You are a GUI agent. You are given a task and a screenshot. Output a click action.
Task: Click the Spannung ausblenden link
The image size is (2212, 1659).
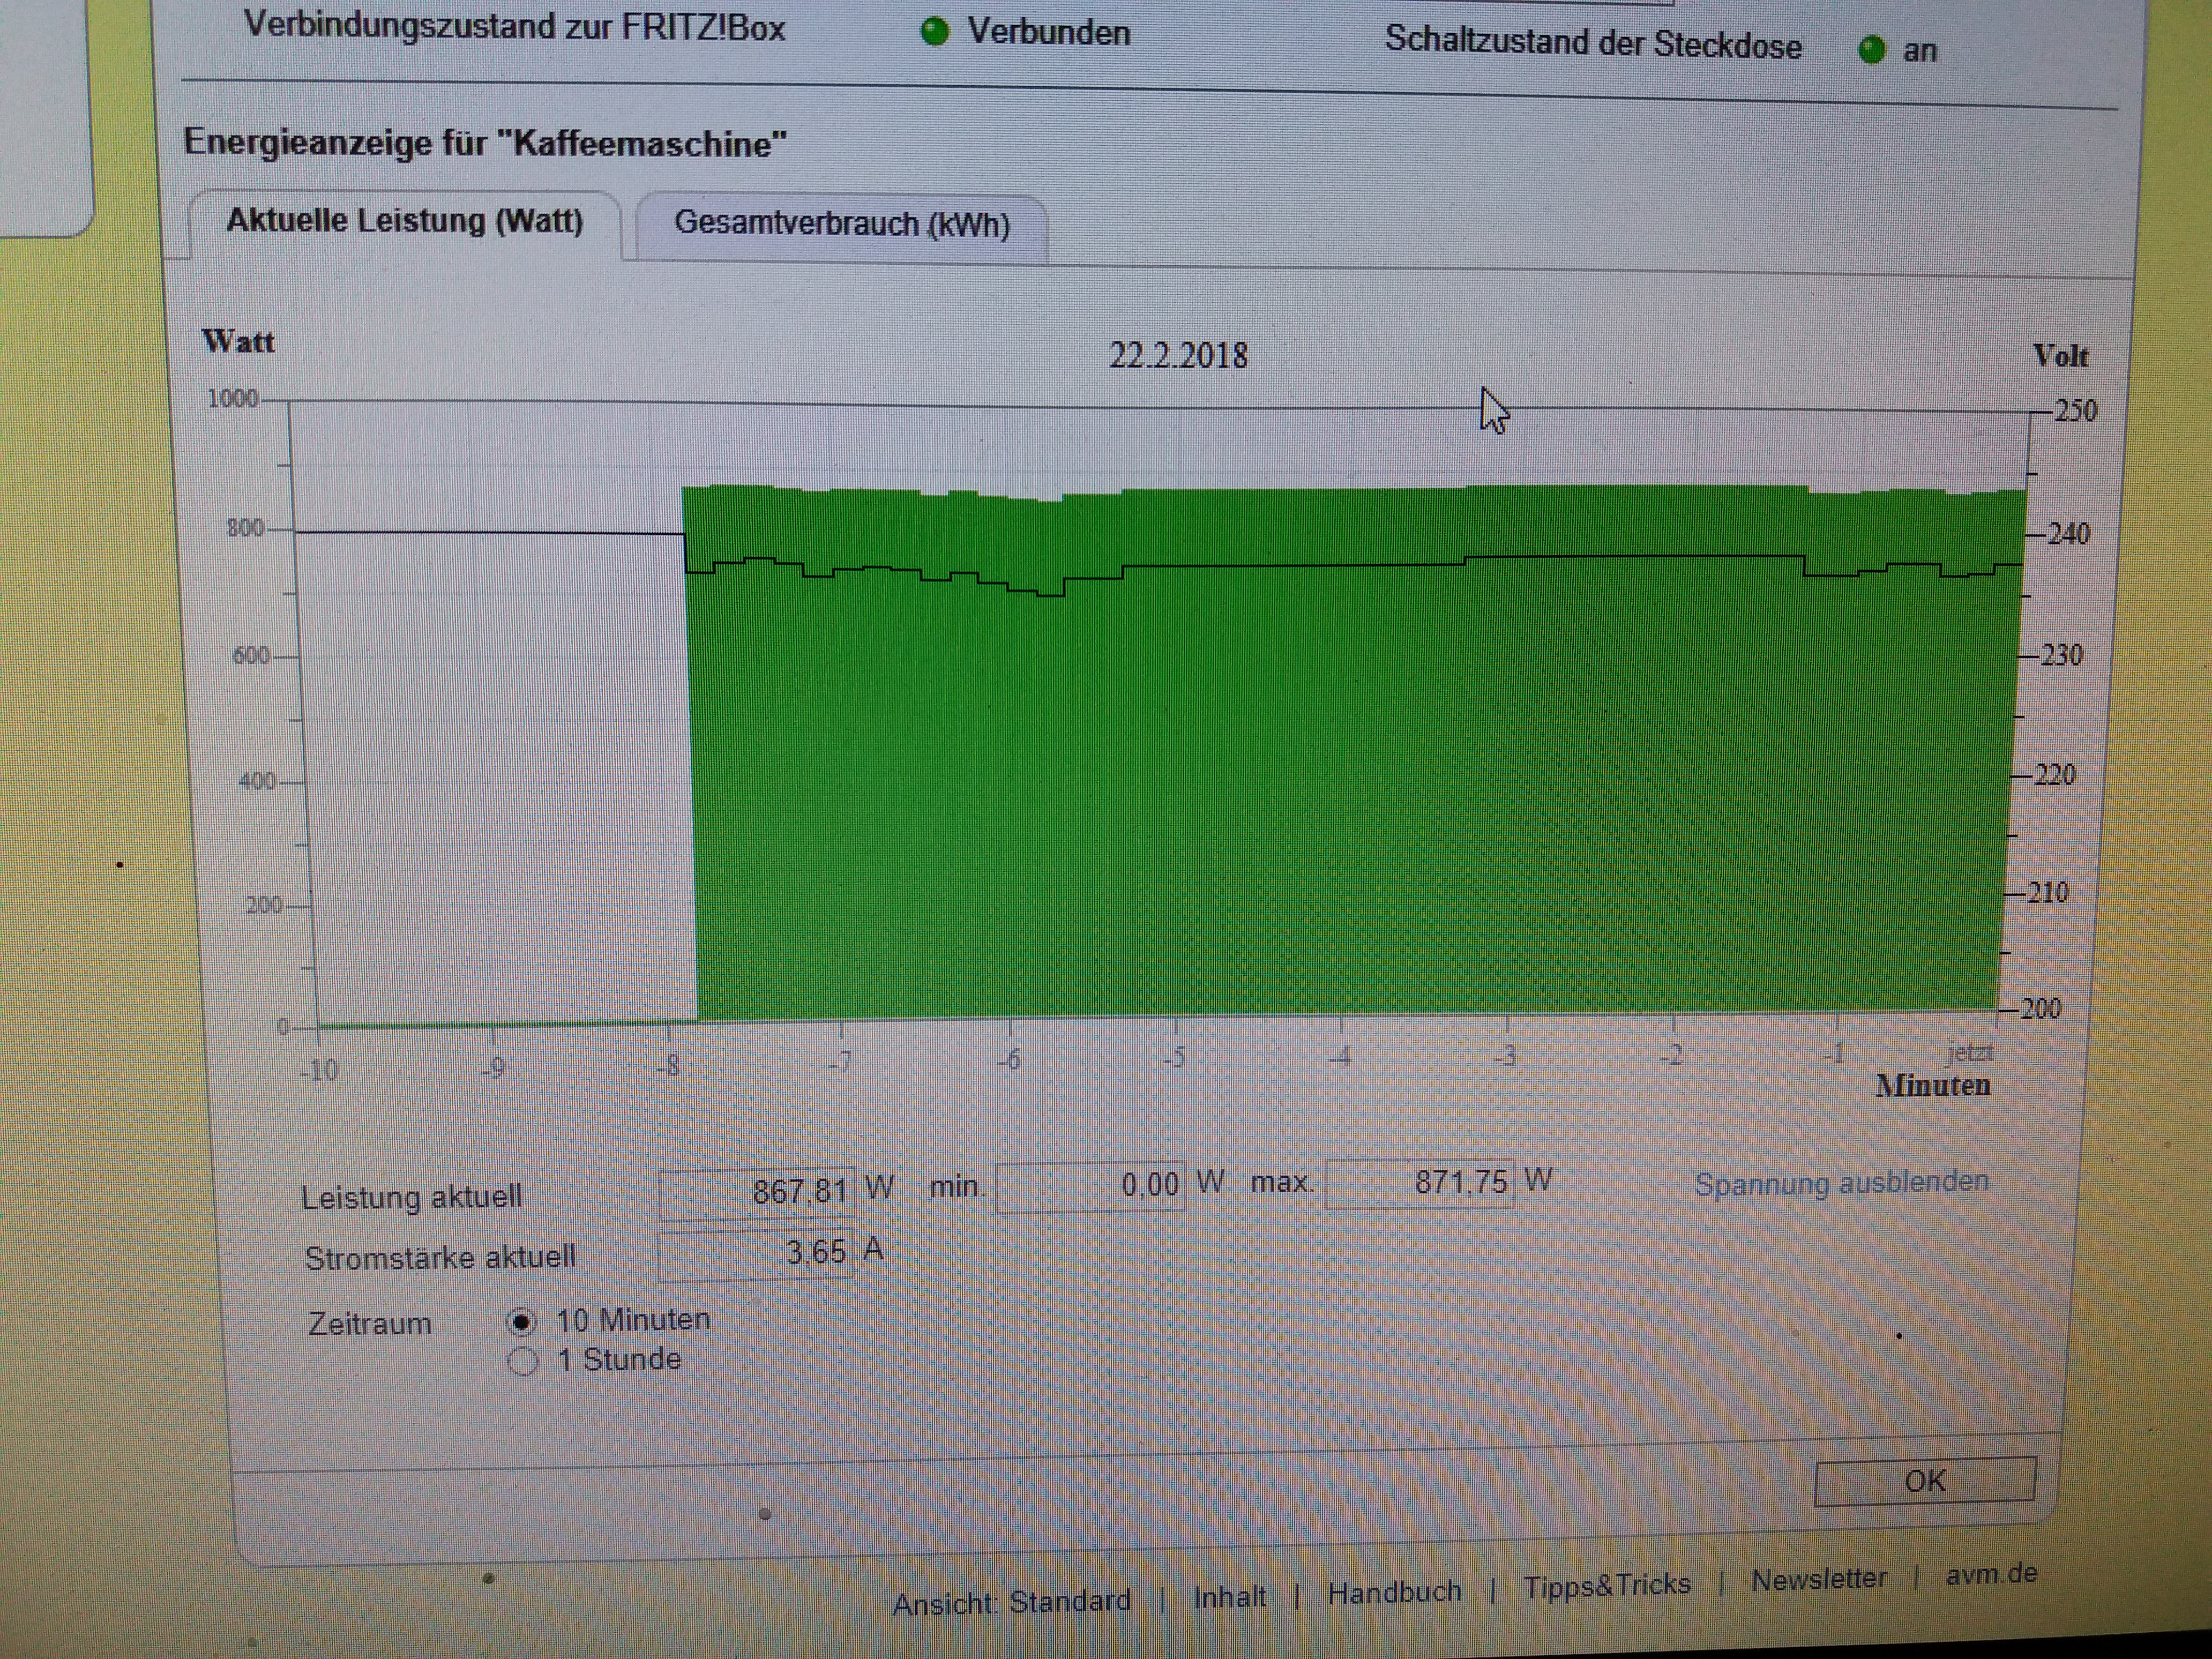coord(1841,1183)
